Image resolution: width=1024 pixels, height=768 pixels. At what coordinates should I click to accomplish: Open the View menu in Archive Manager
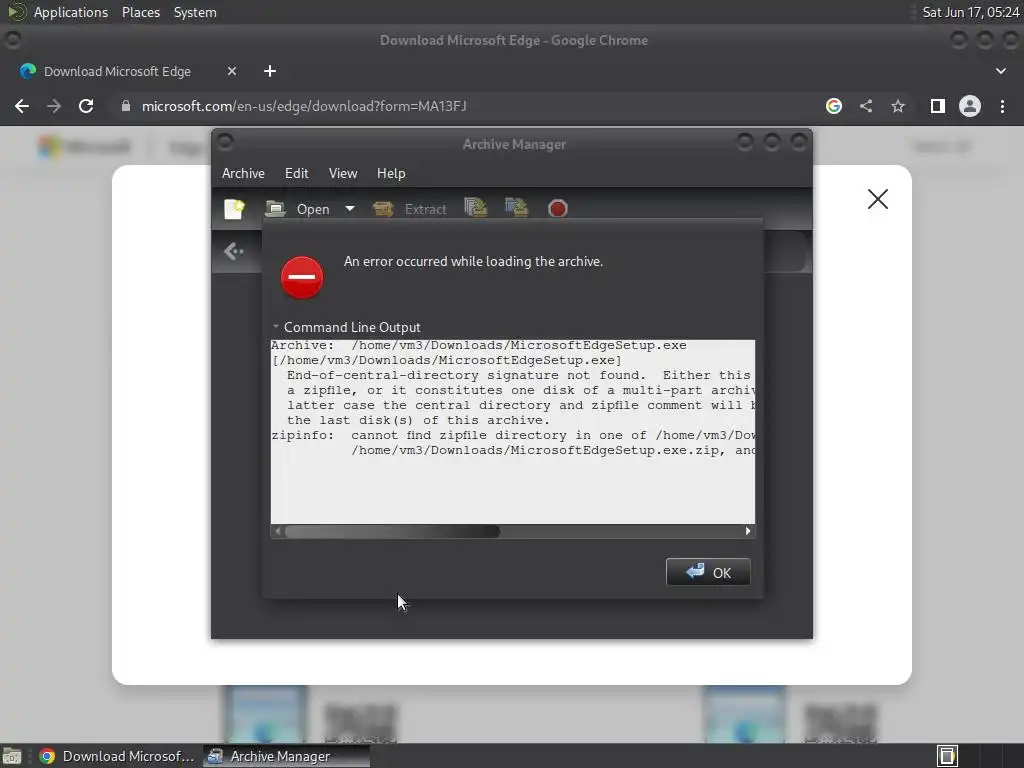[x=343, y=173]
